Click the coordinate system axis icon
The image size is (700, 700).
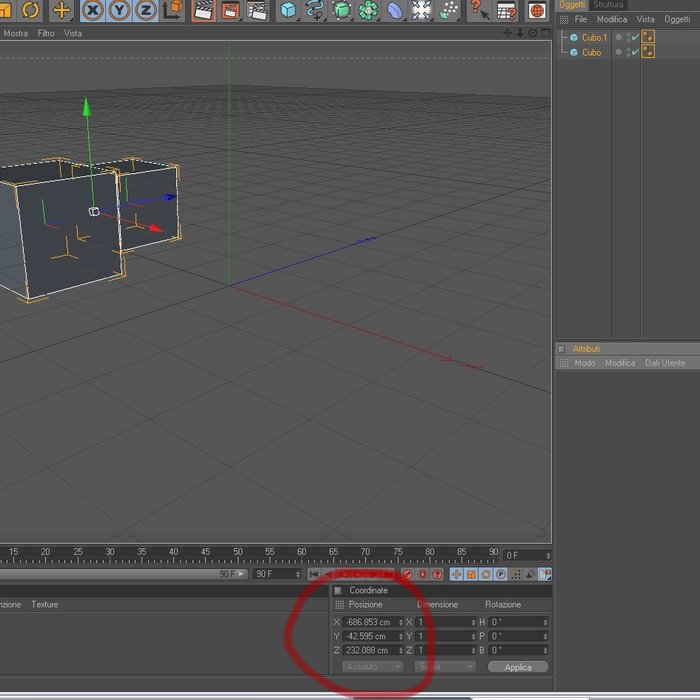point(172,10)
